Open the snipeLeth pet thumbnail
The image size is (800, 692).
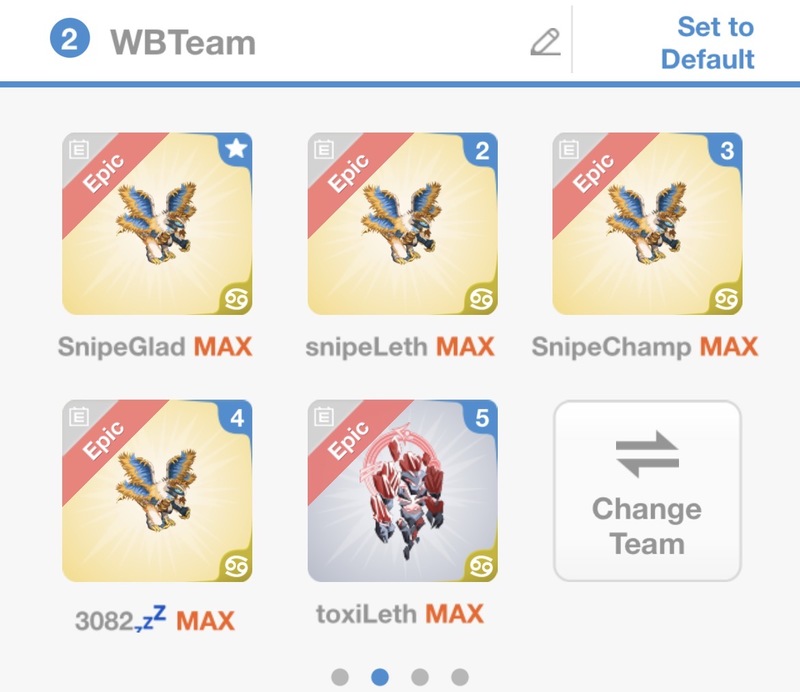403,224
